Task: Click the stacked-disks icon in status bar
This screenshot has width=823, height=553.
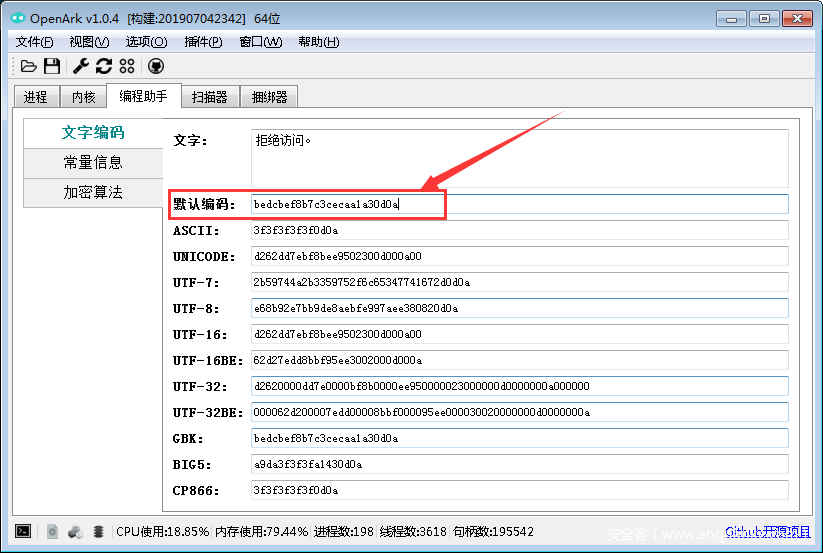Action: tap(98, 532)
